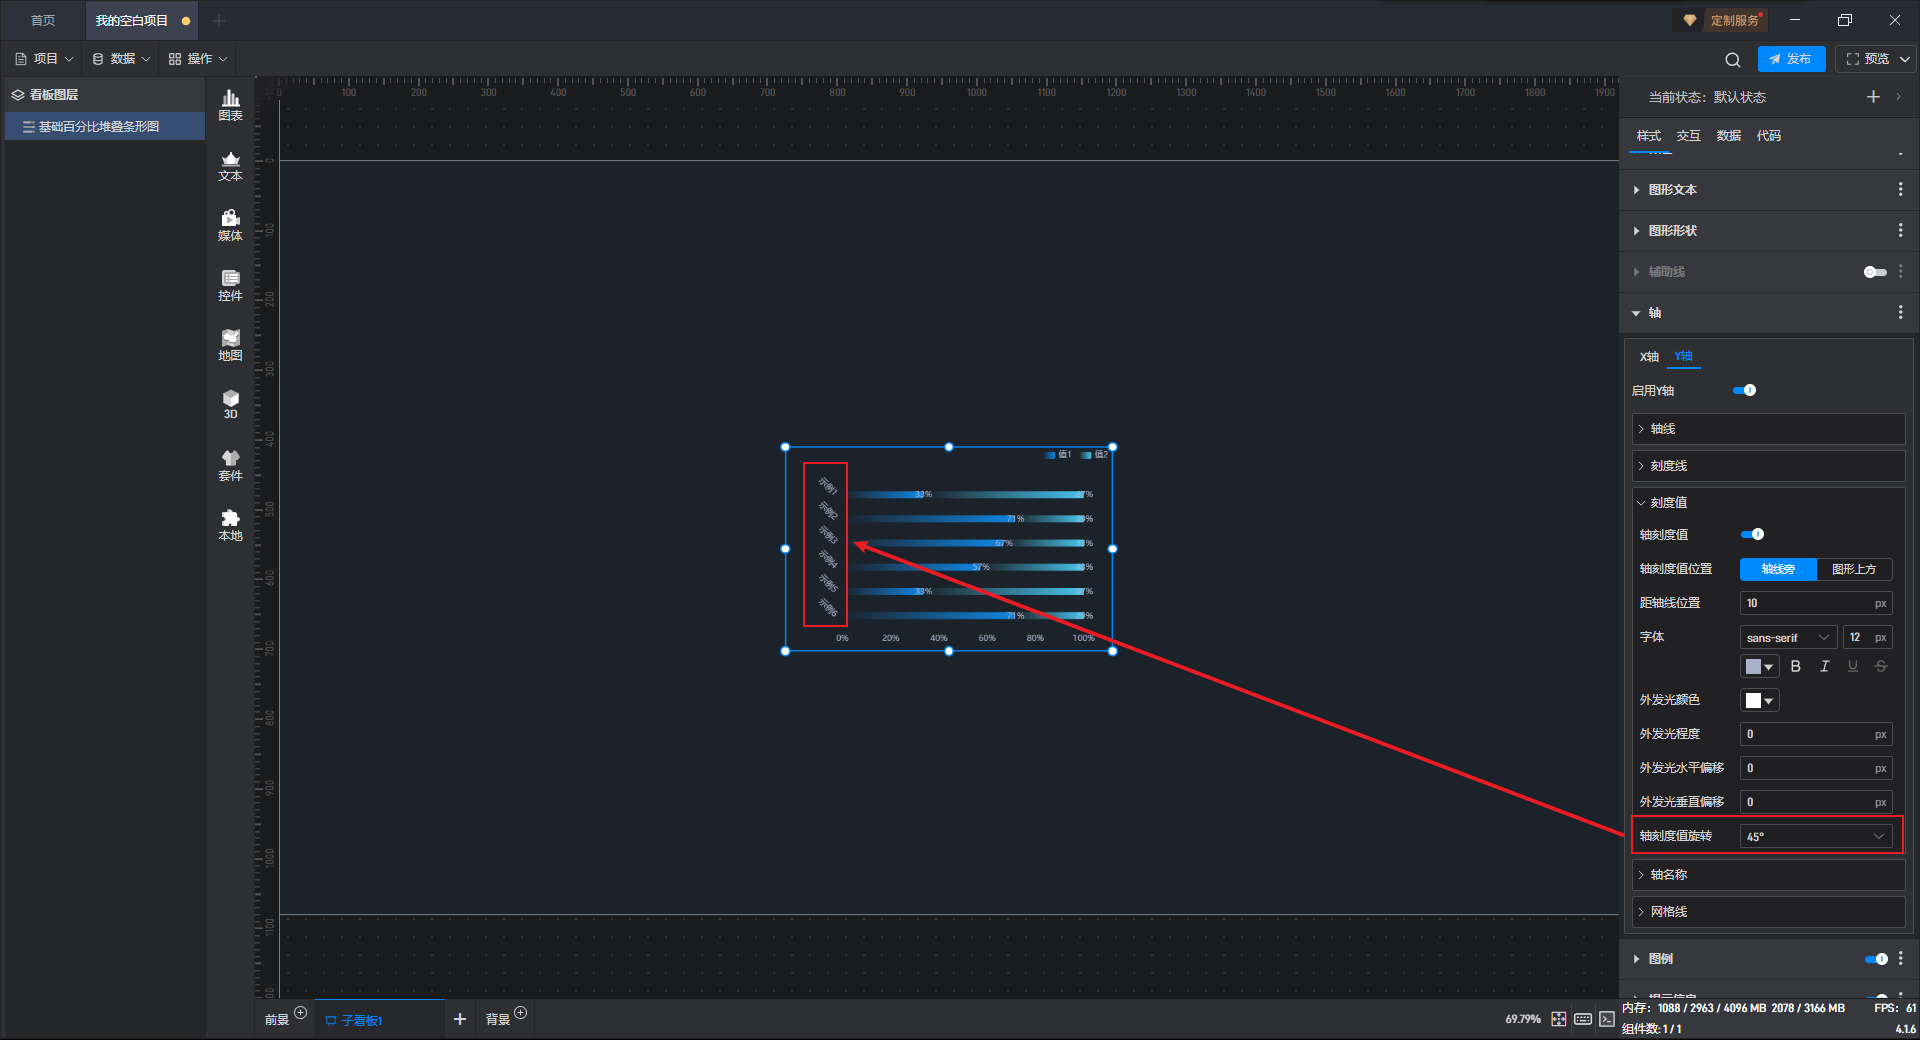
Task: Open the console terminal icon in status bar
Action: (x=1607, y=1019)
